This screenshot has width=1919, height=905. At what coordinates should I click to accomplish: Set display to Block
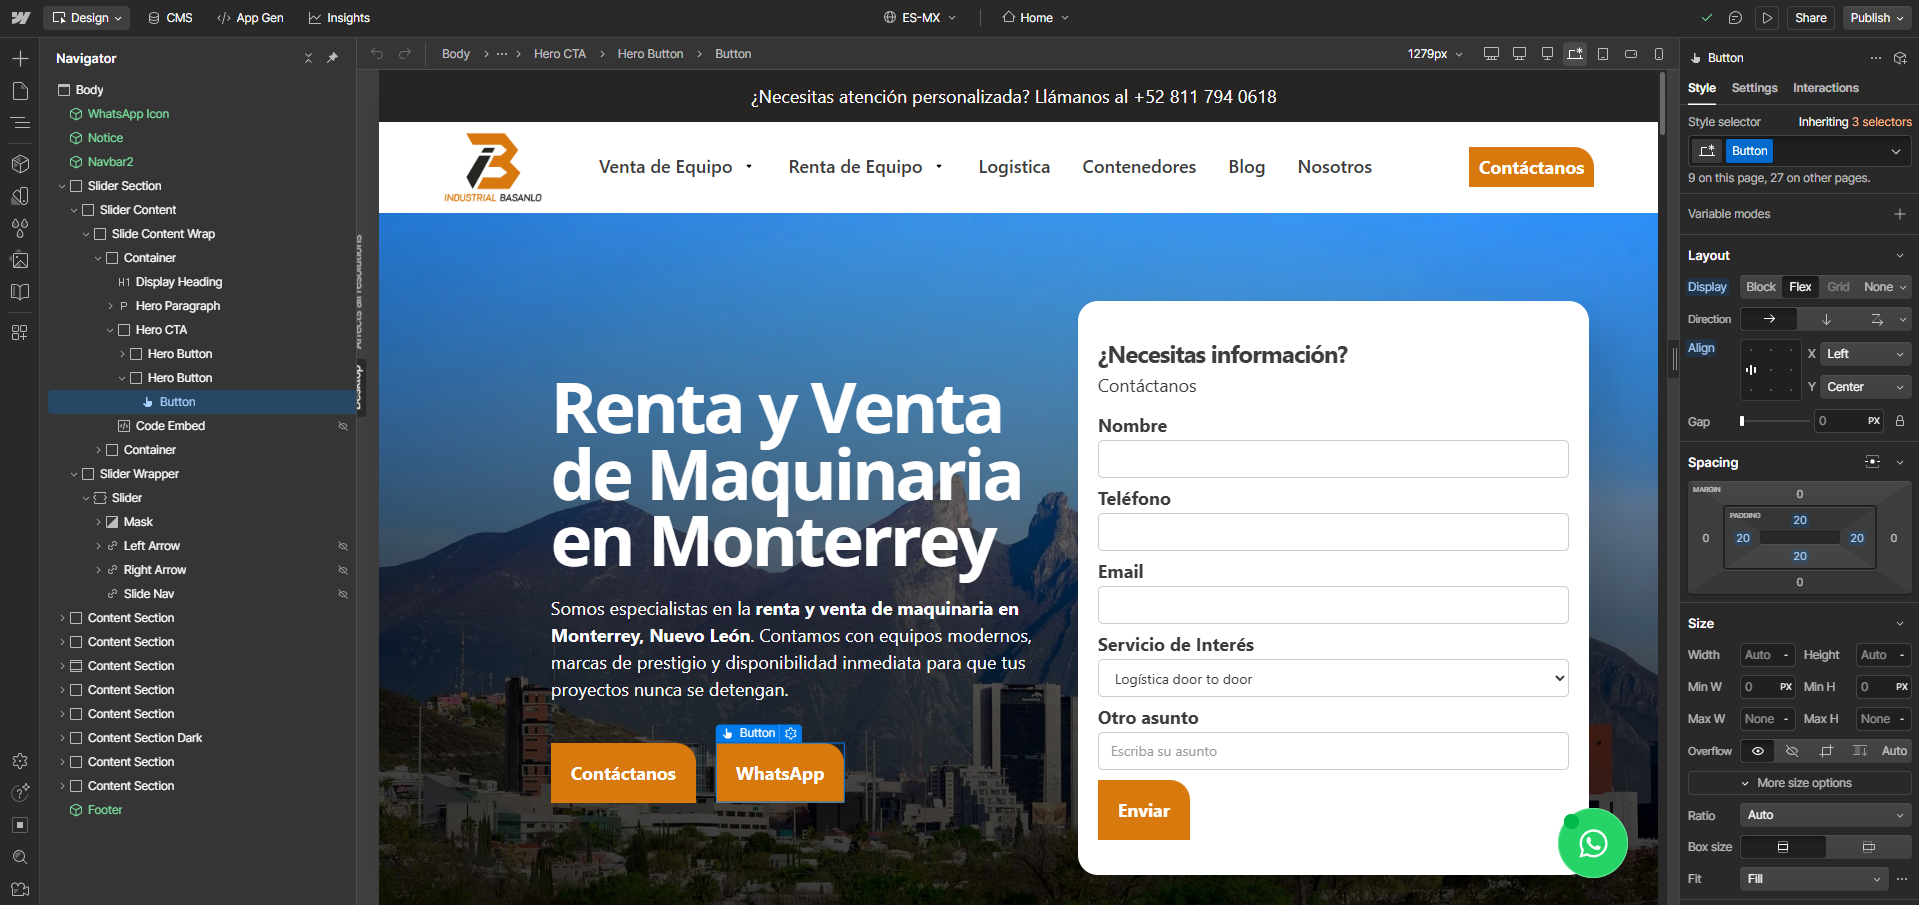[x=1760, y=287]
